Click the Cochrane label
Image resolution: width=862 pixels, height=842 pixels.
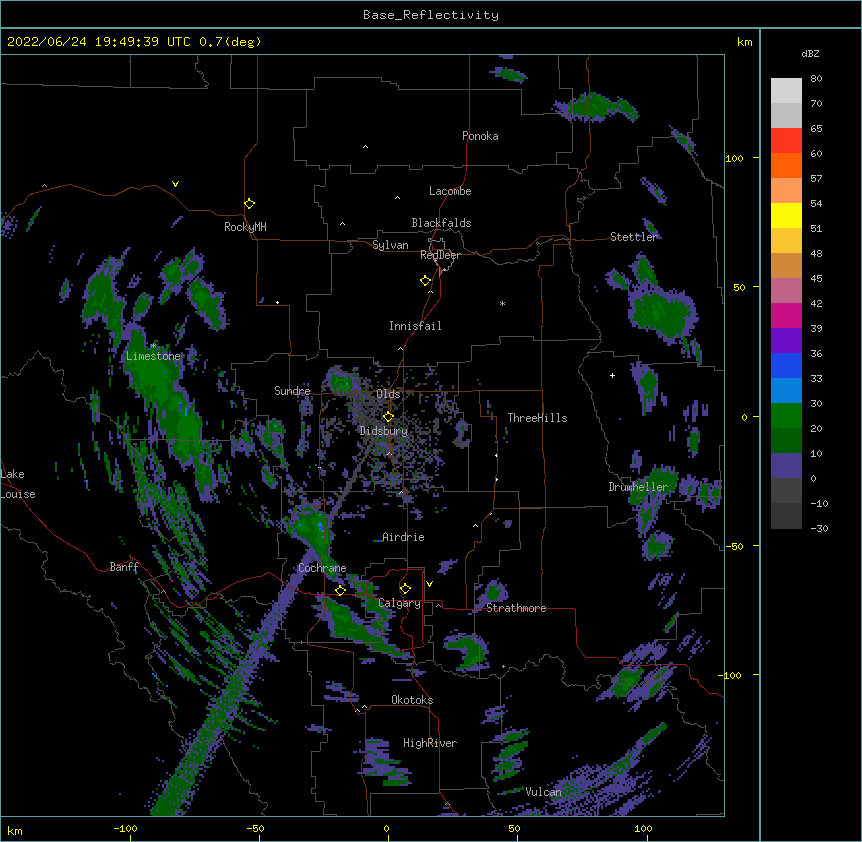322,568
